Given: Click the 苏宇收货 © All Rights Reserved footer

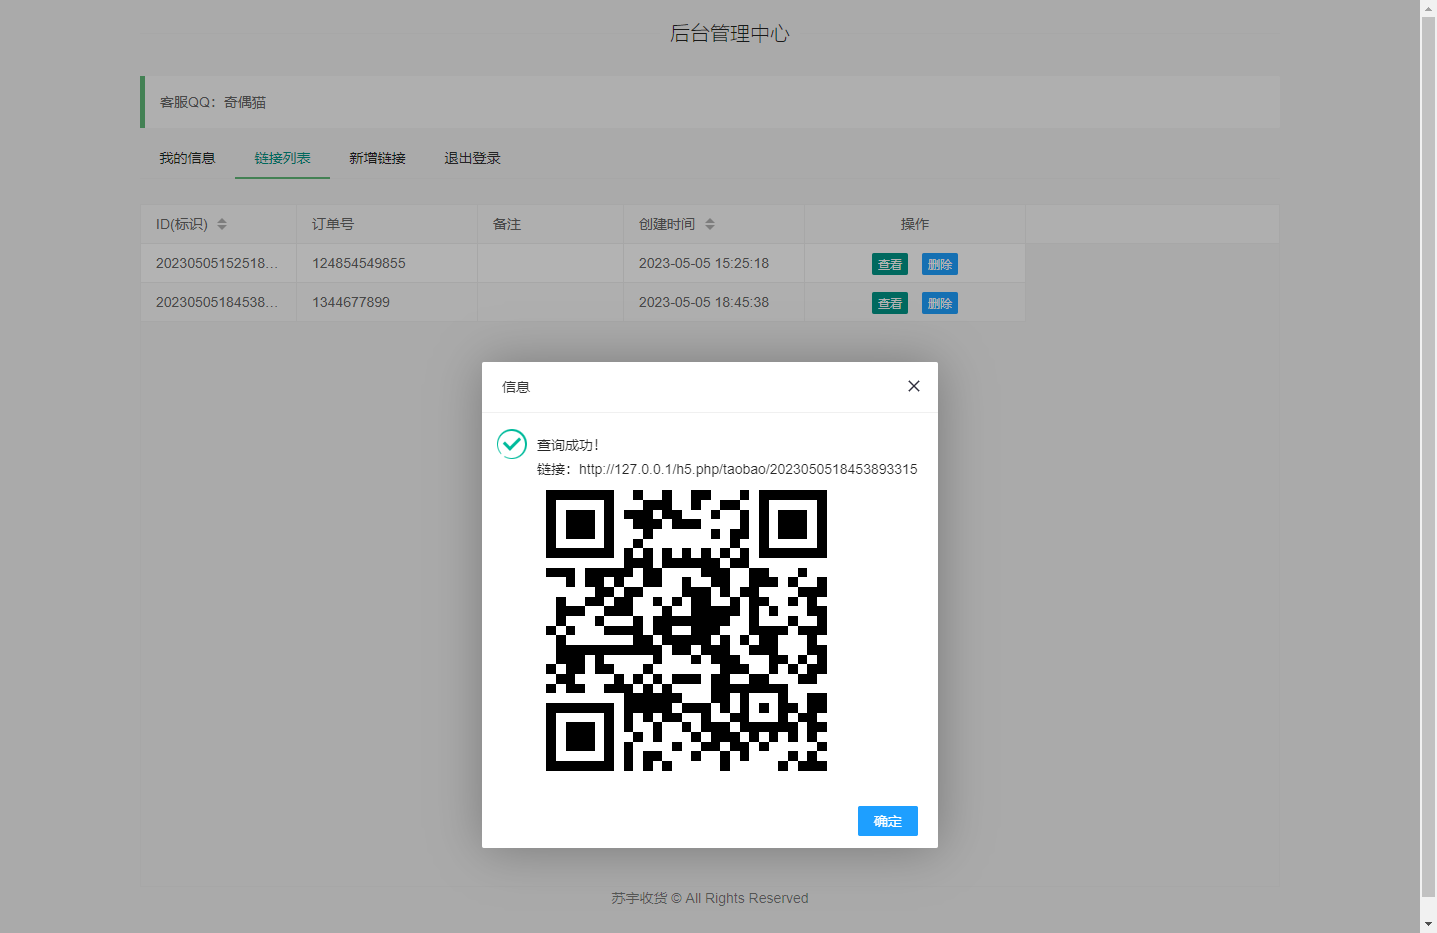Looking at the screenshot, I should click(710, 898).
